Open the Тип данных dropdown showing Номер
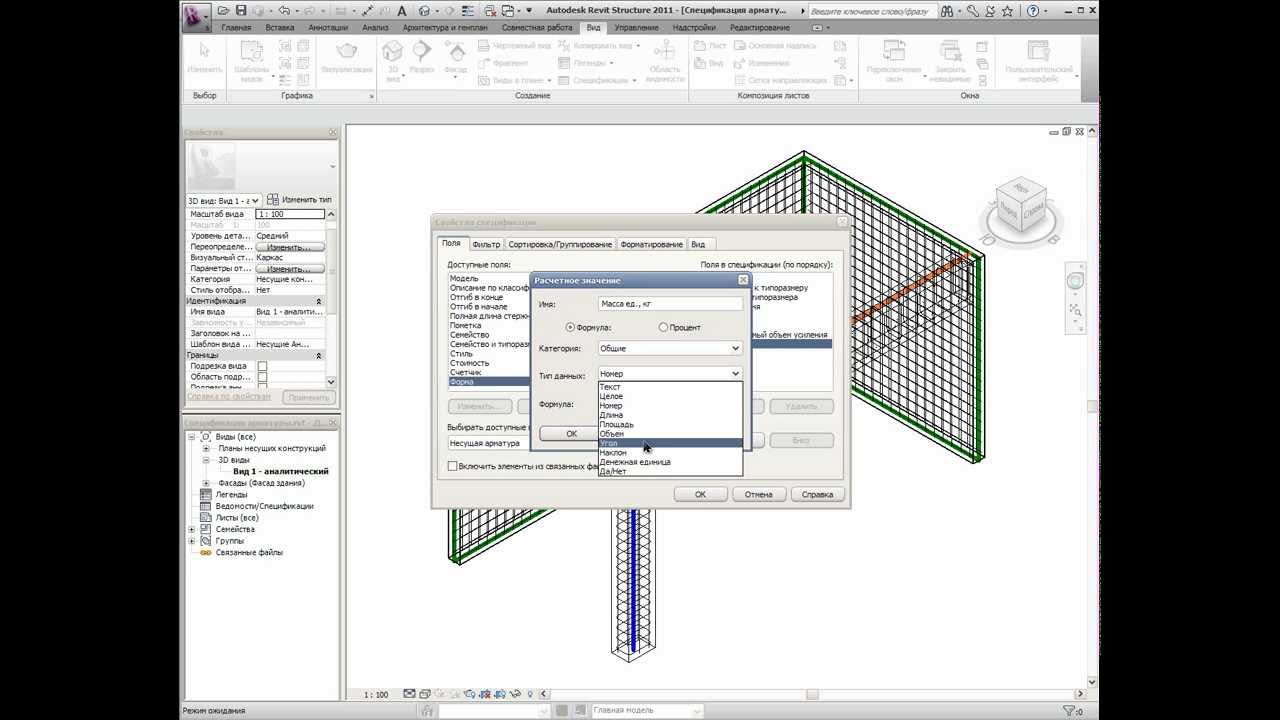1280x720 pixels. 670,373
